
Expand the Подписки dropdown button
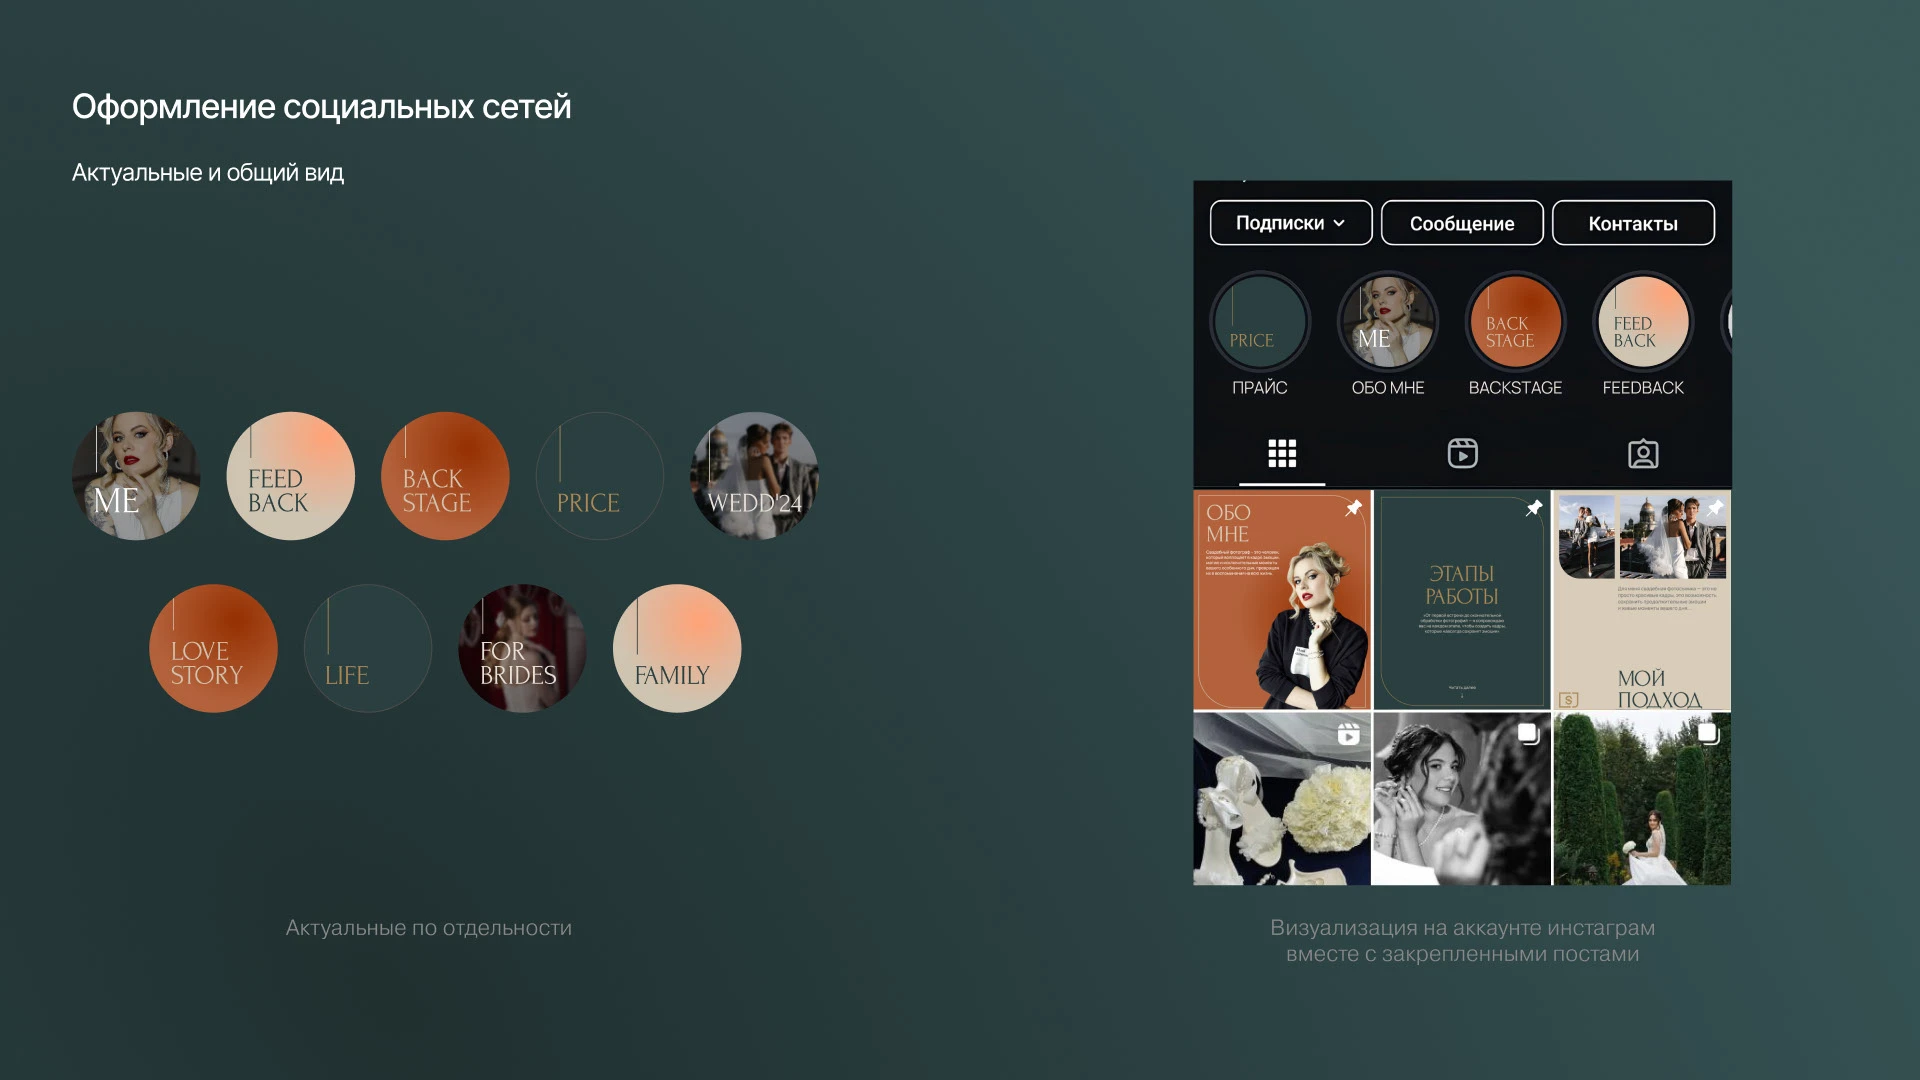click(x=1291, y=223)
